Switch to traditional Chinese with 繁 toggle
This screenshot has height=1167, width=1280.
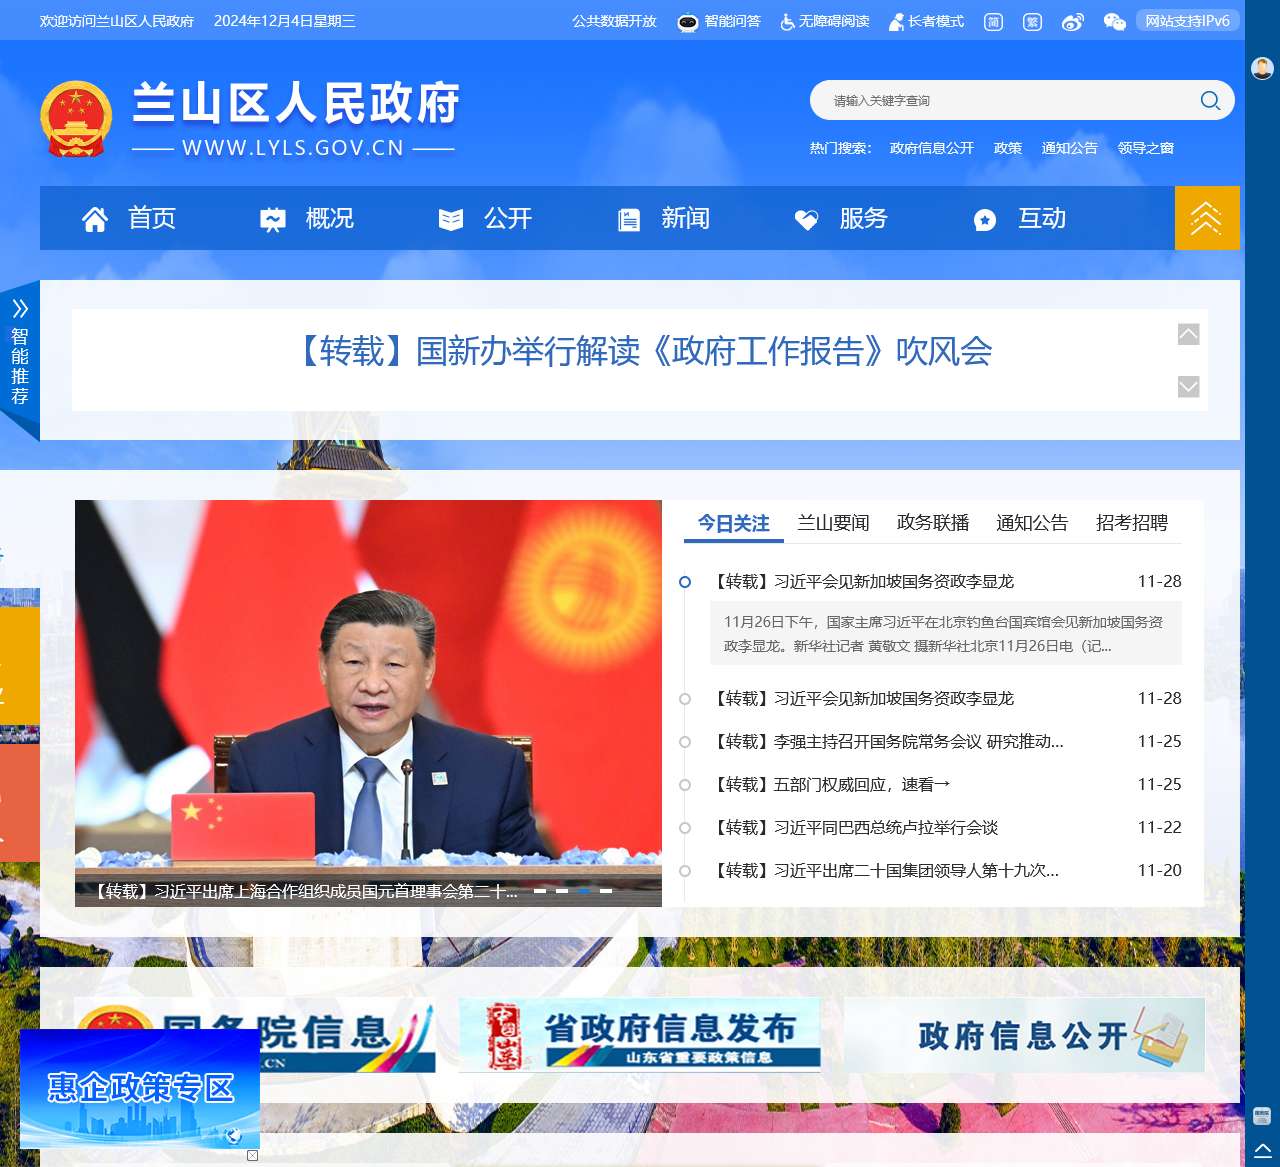1032,21
